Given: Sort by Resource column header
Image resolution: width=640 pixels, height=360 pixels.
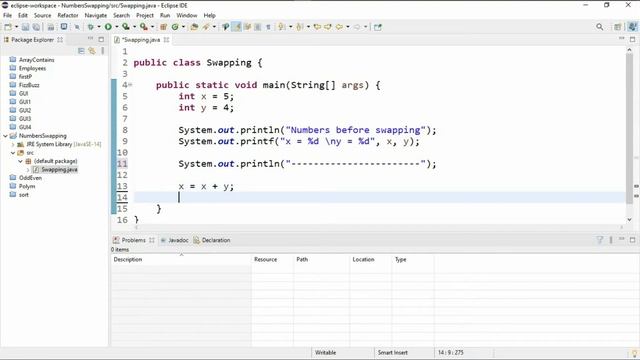Looking at the screenshot, I should [x=273, y=260].
